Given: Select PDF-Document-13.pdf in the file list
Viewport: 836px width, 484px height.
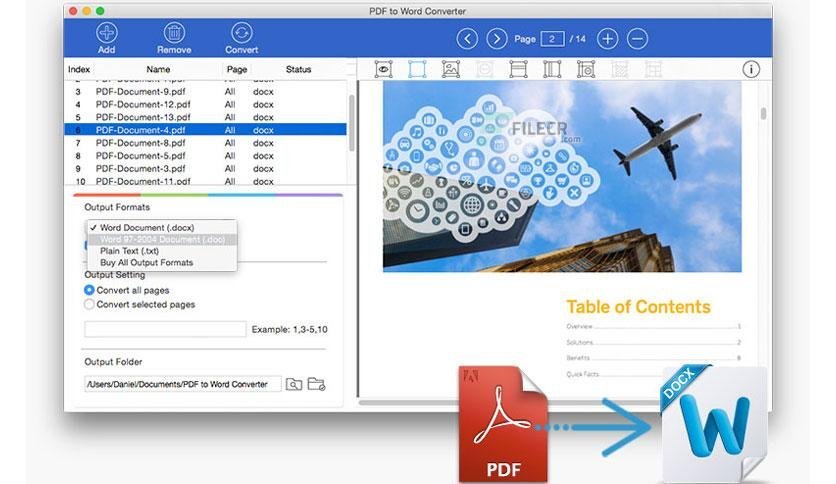Looking at the screenshot, I should click(143, 117).
